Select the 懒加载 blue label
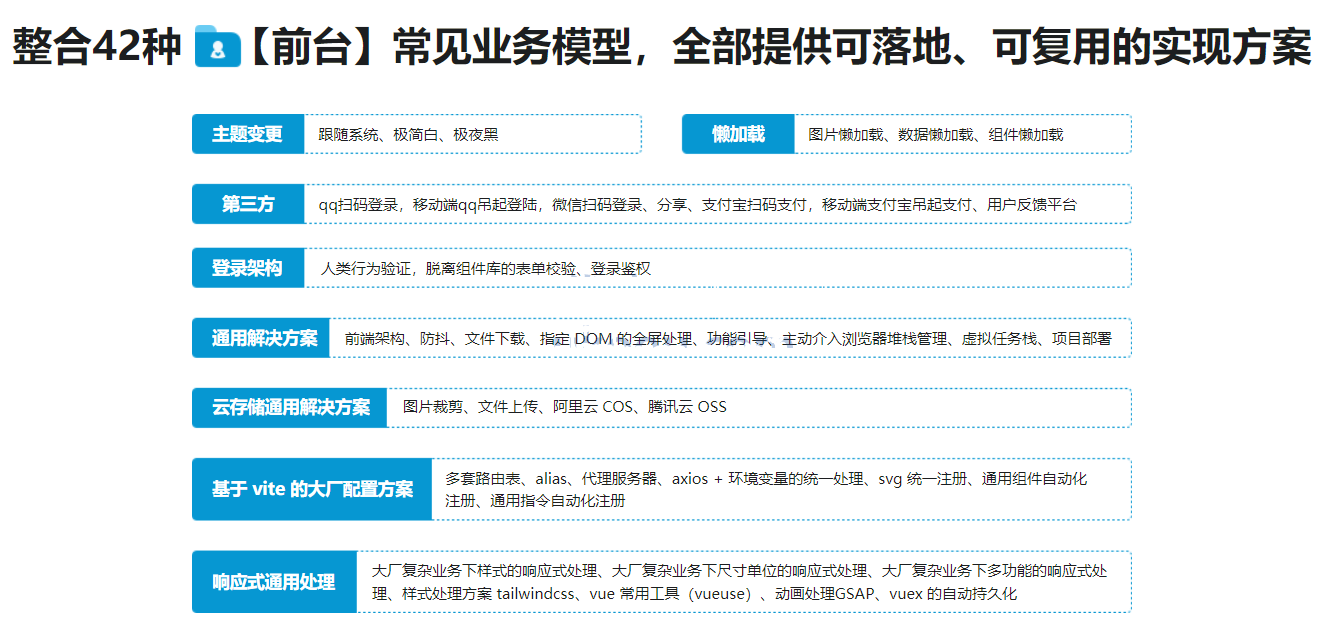Viewport: 1342px width, 642px height. (x=738, y=134)
